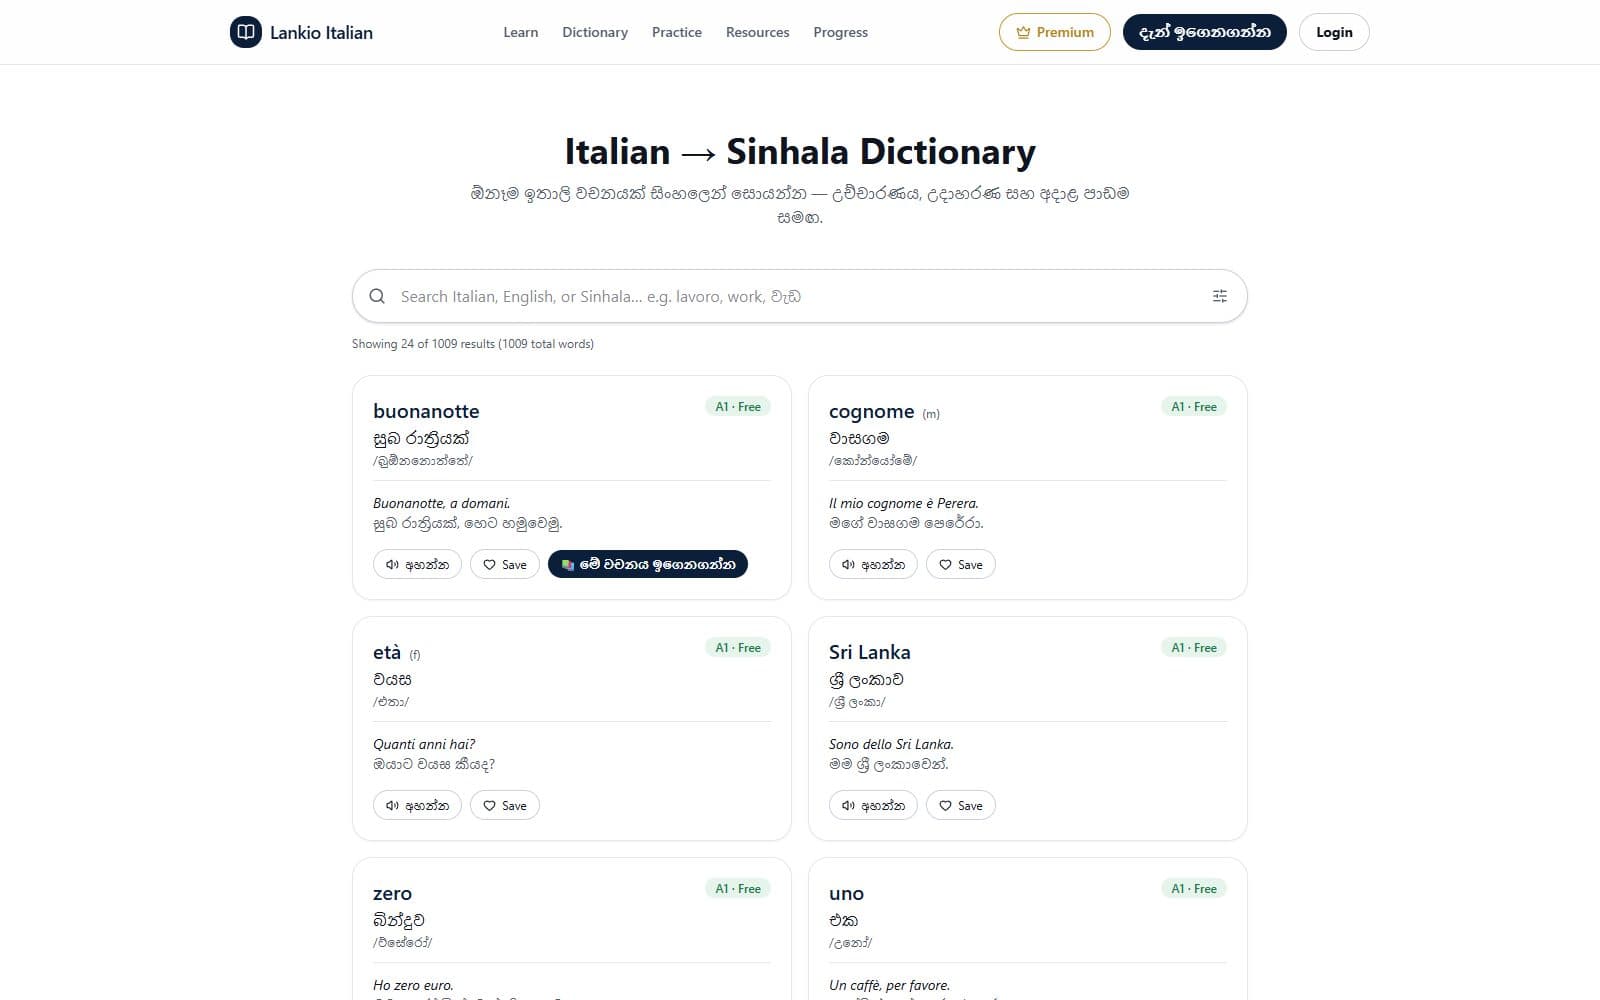Click the Sri Lanka word heading

(x=870, y=652)
